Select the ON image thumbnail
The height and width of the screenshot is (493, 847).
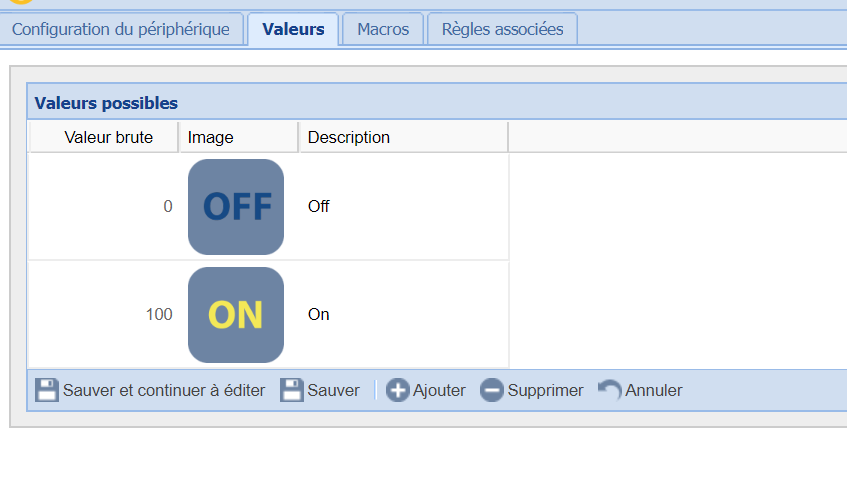[x=236, y=315]
